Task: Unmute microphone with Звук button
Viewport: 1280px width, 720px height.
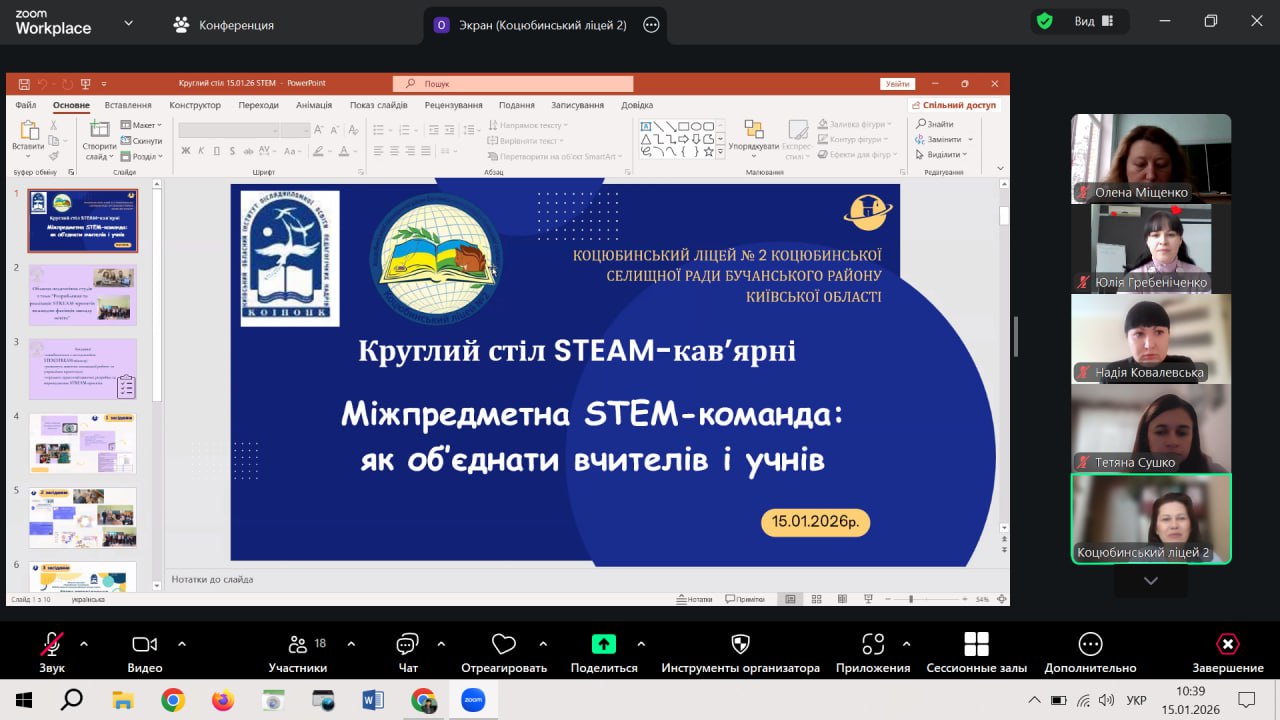Action: [51, 644]
